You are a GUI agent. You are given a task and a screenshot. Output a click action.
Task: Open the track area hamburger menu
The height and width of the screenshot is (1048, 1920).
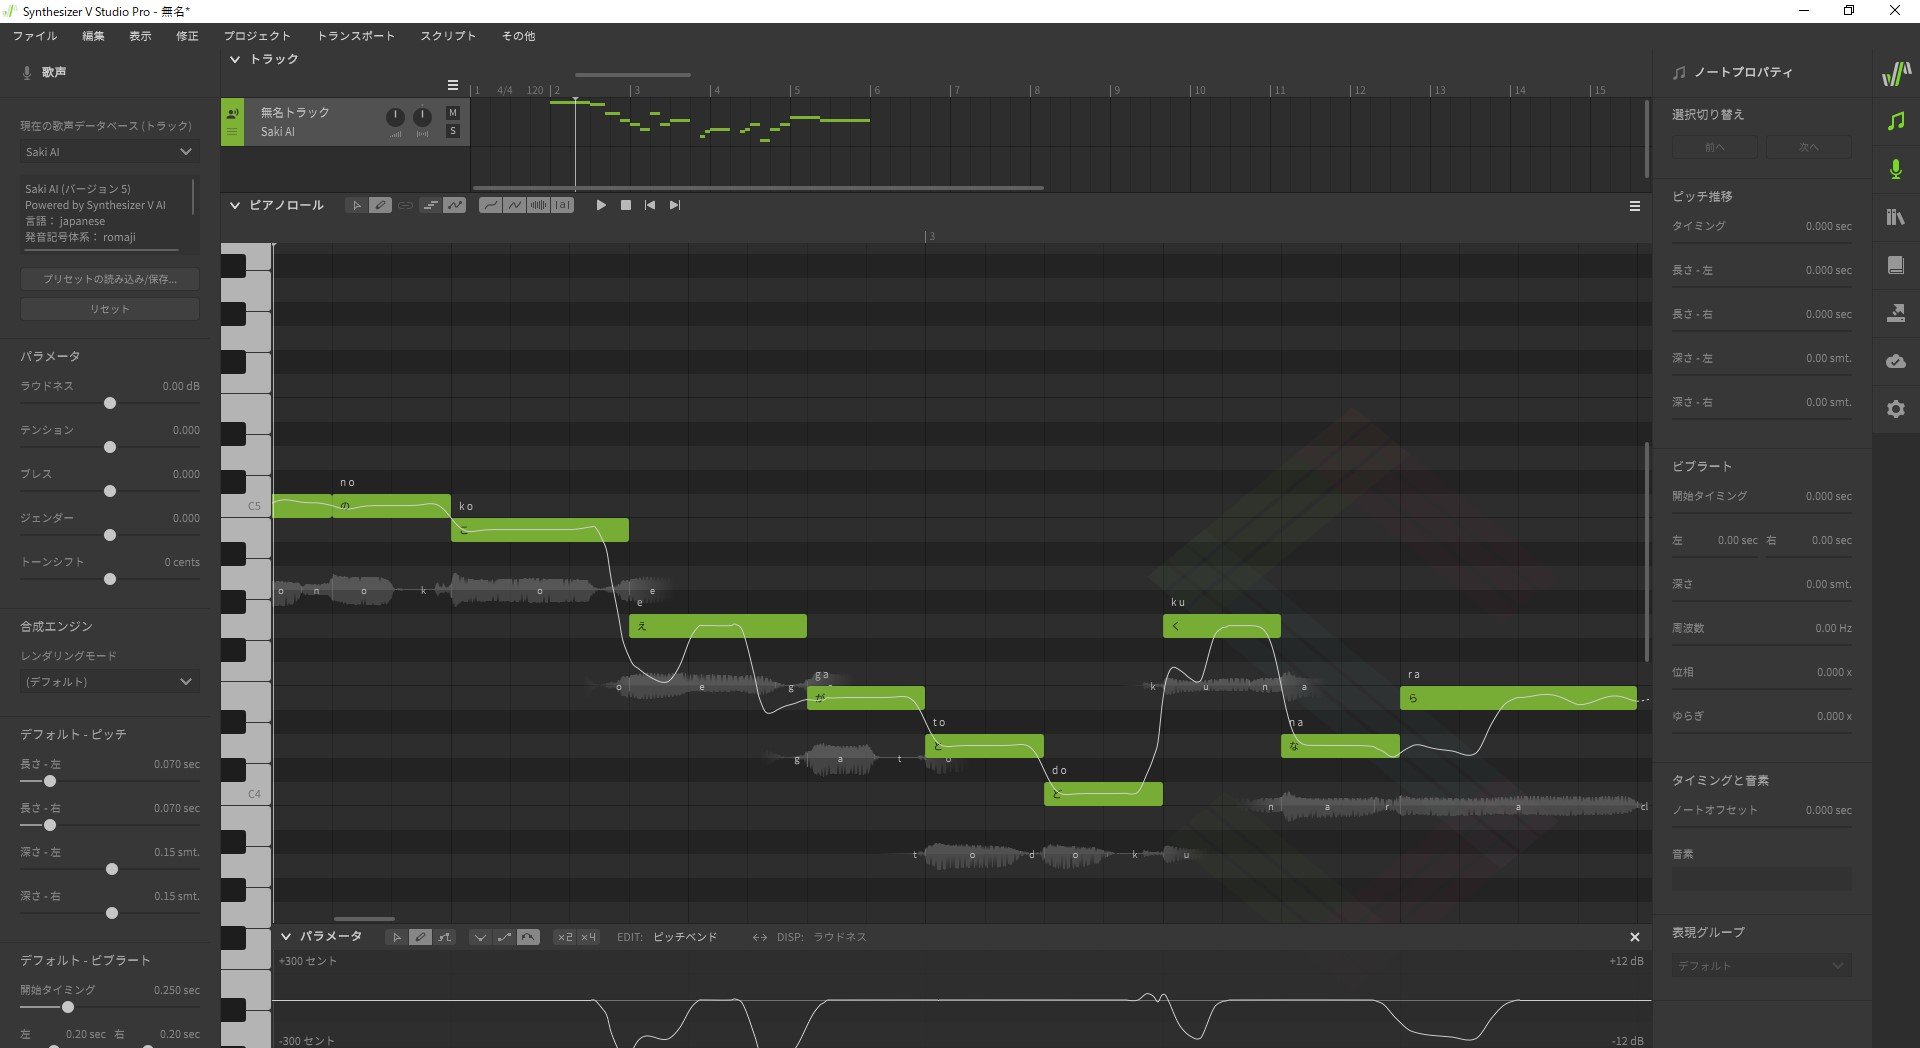tap(453, 85)
